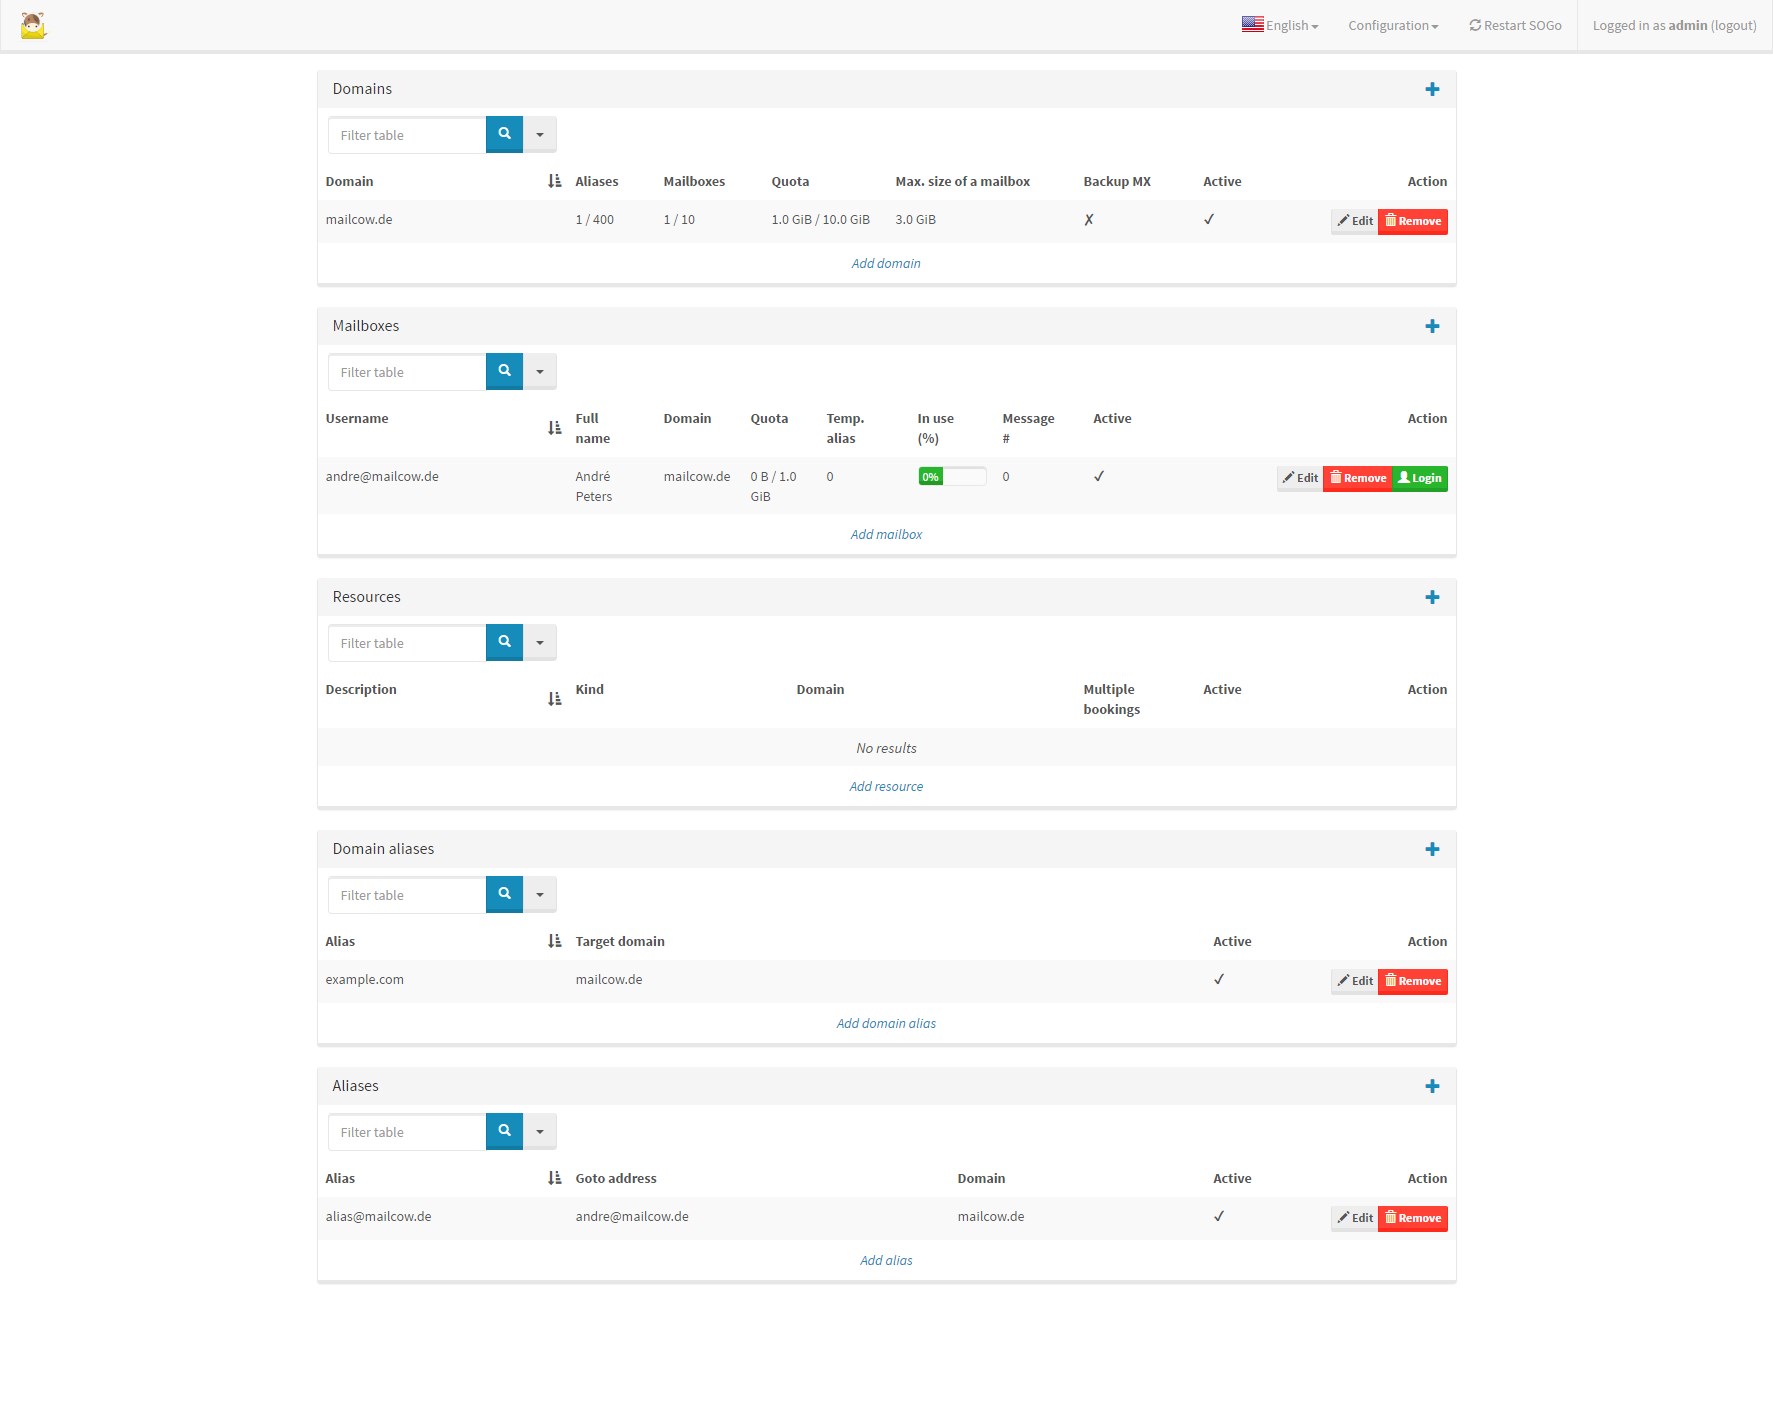Login as andre@mailcow.de mailbox
This screenshot has height=1404, width=1773.
coord(1419,478)
